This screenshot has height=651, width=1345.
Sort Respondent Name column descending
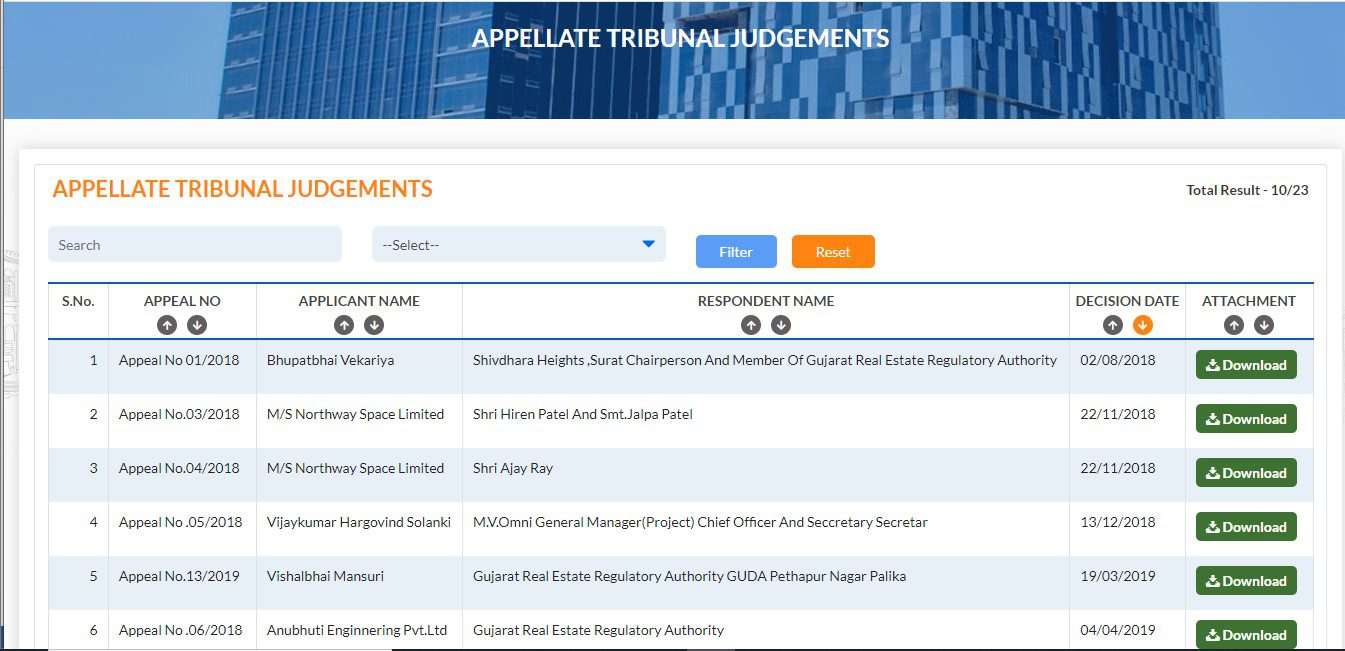coord(781,324)
